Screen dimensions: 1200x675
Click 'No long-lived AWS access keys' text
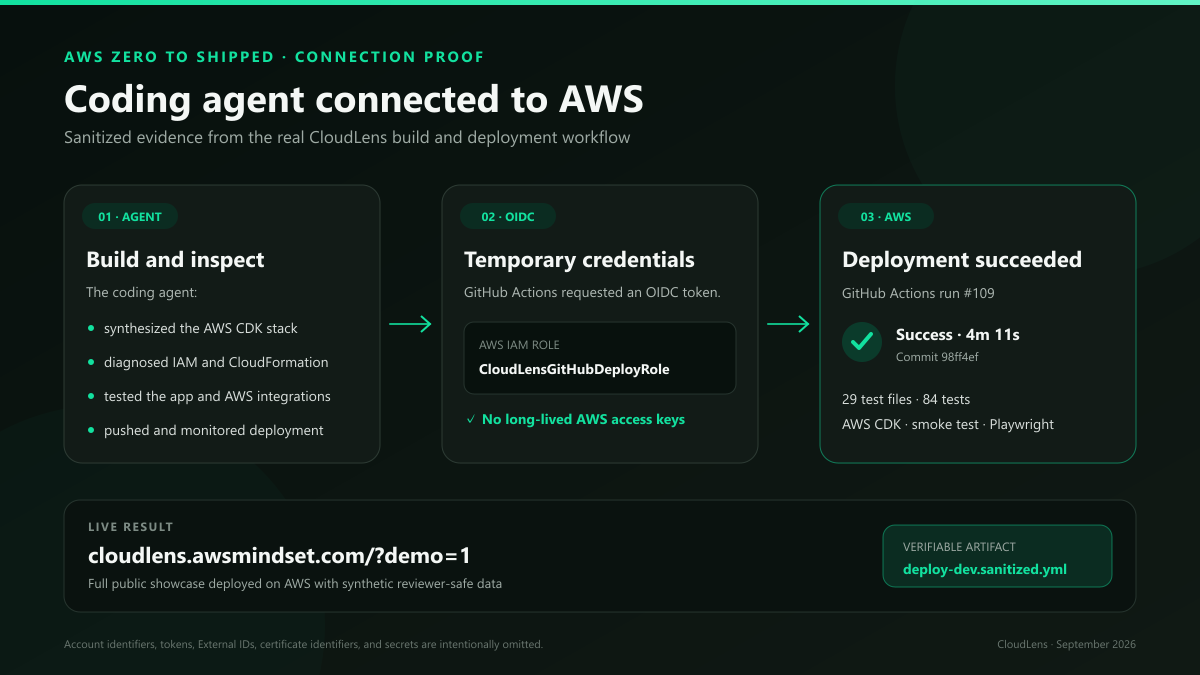click(x=583, y=420)
